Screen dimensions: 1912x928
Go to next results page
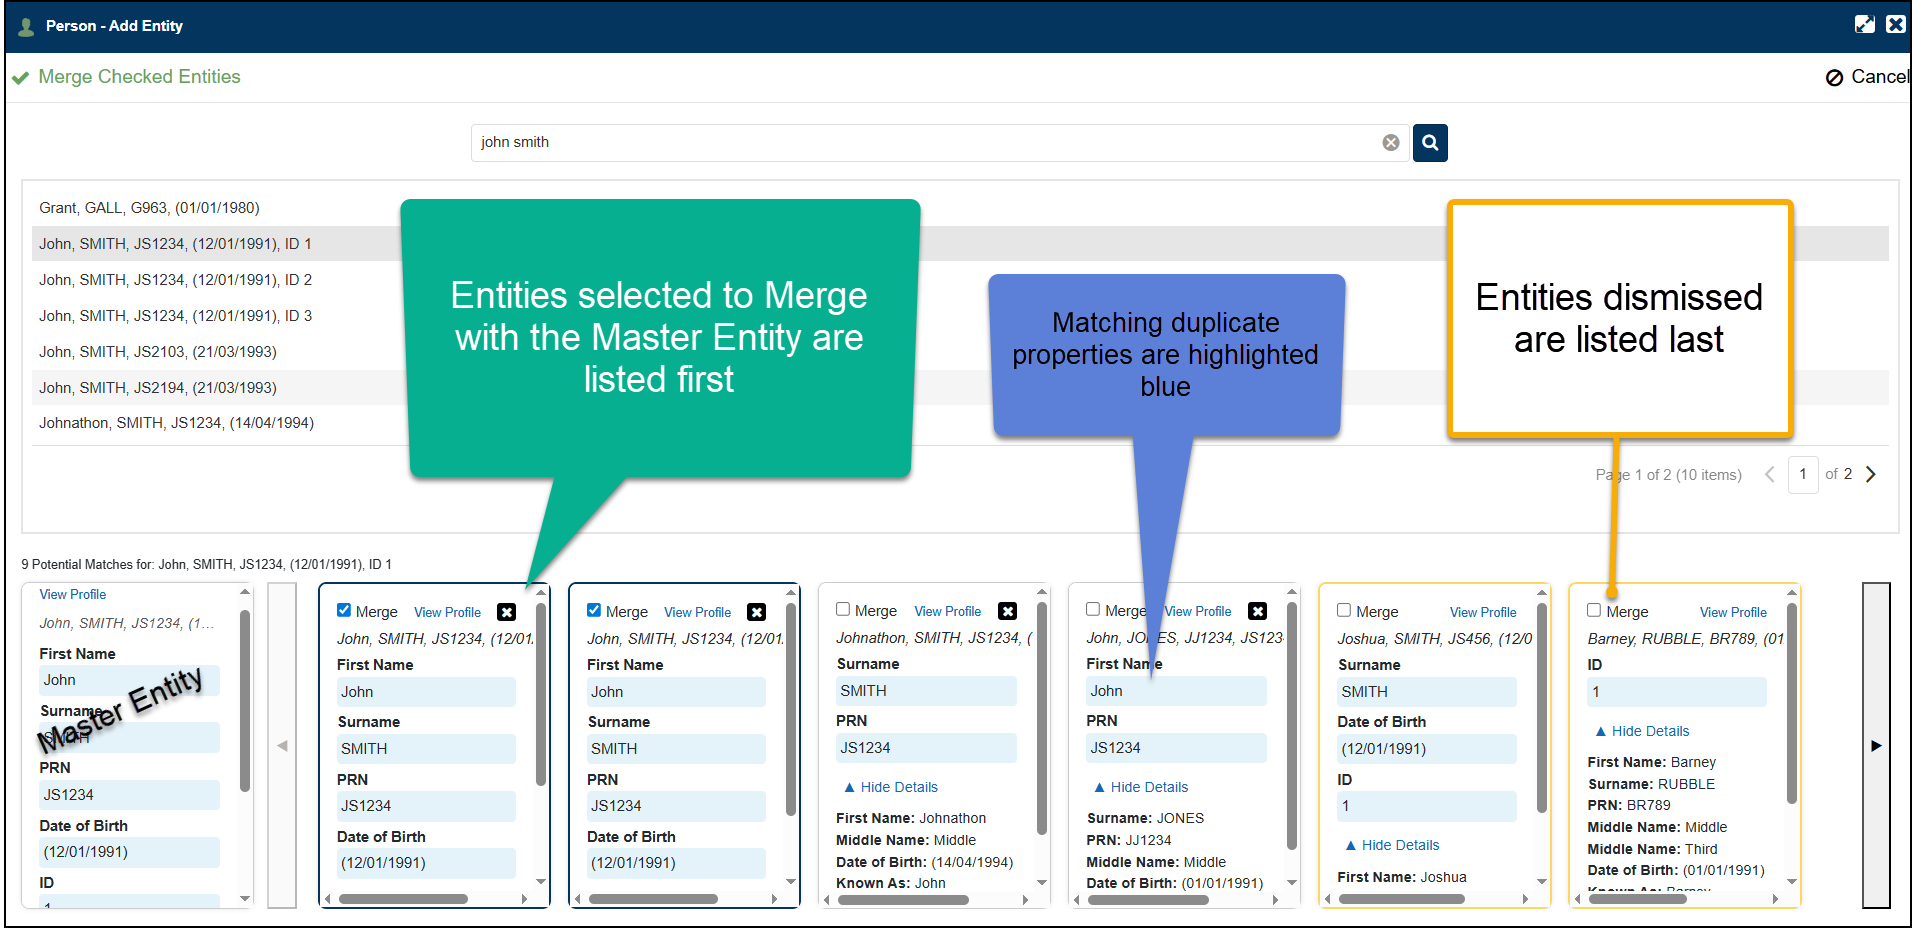tap(1870, 474)
